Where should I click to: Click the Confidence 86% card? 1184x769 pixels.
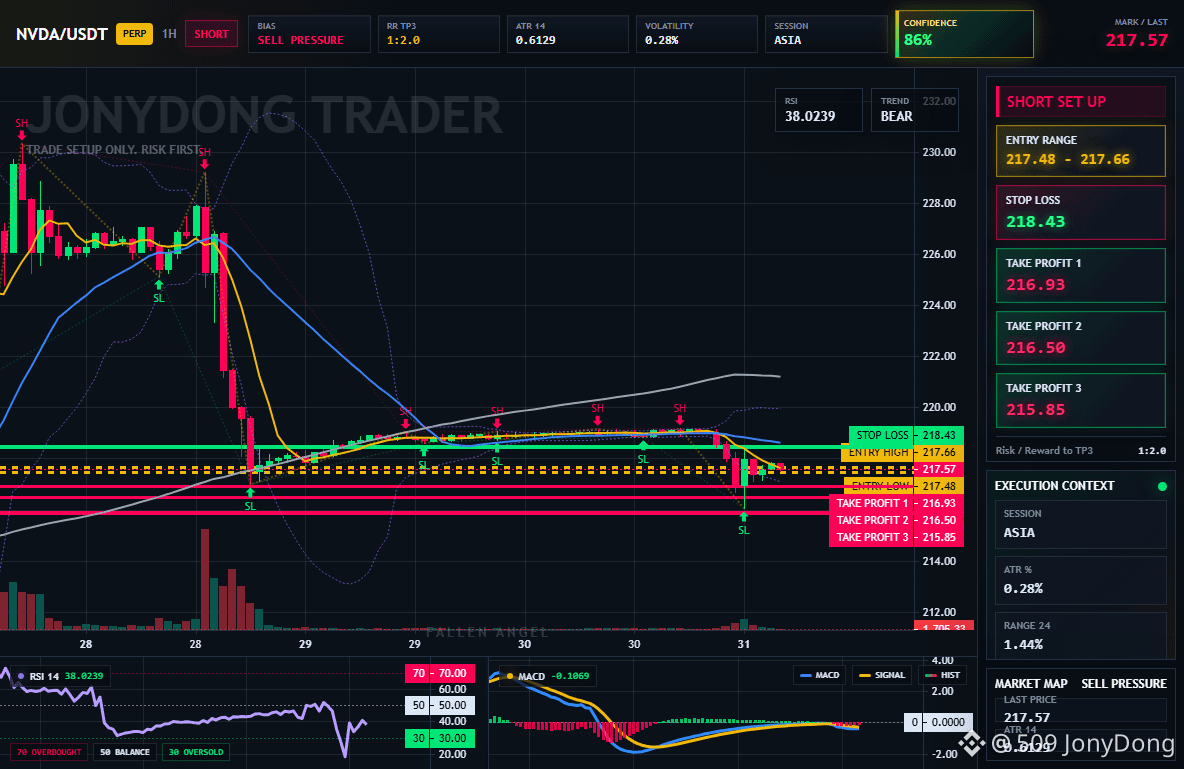point(964,34)
